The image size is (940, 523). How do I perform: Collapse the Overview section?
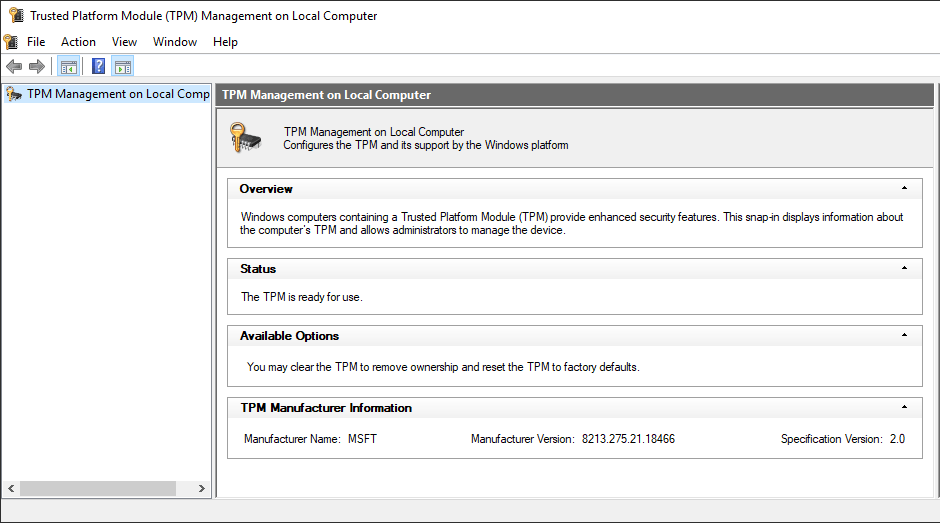click(x=904, y=188)
